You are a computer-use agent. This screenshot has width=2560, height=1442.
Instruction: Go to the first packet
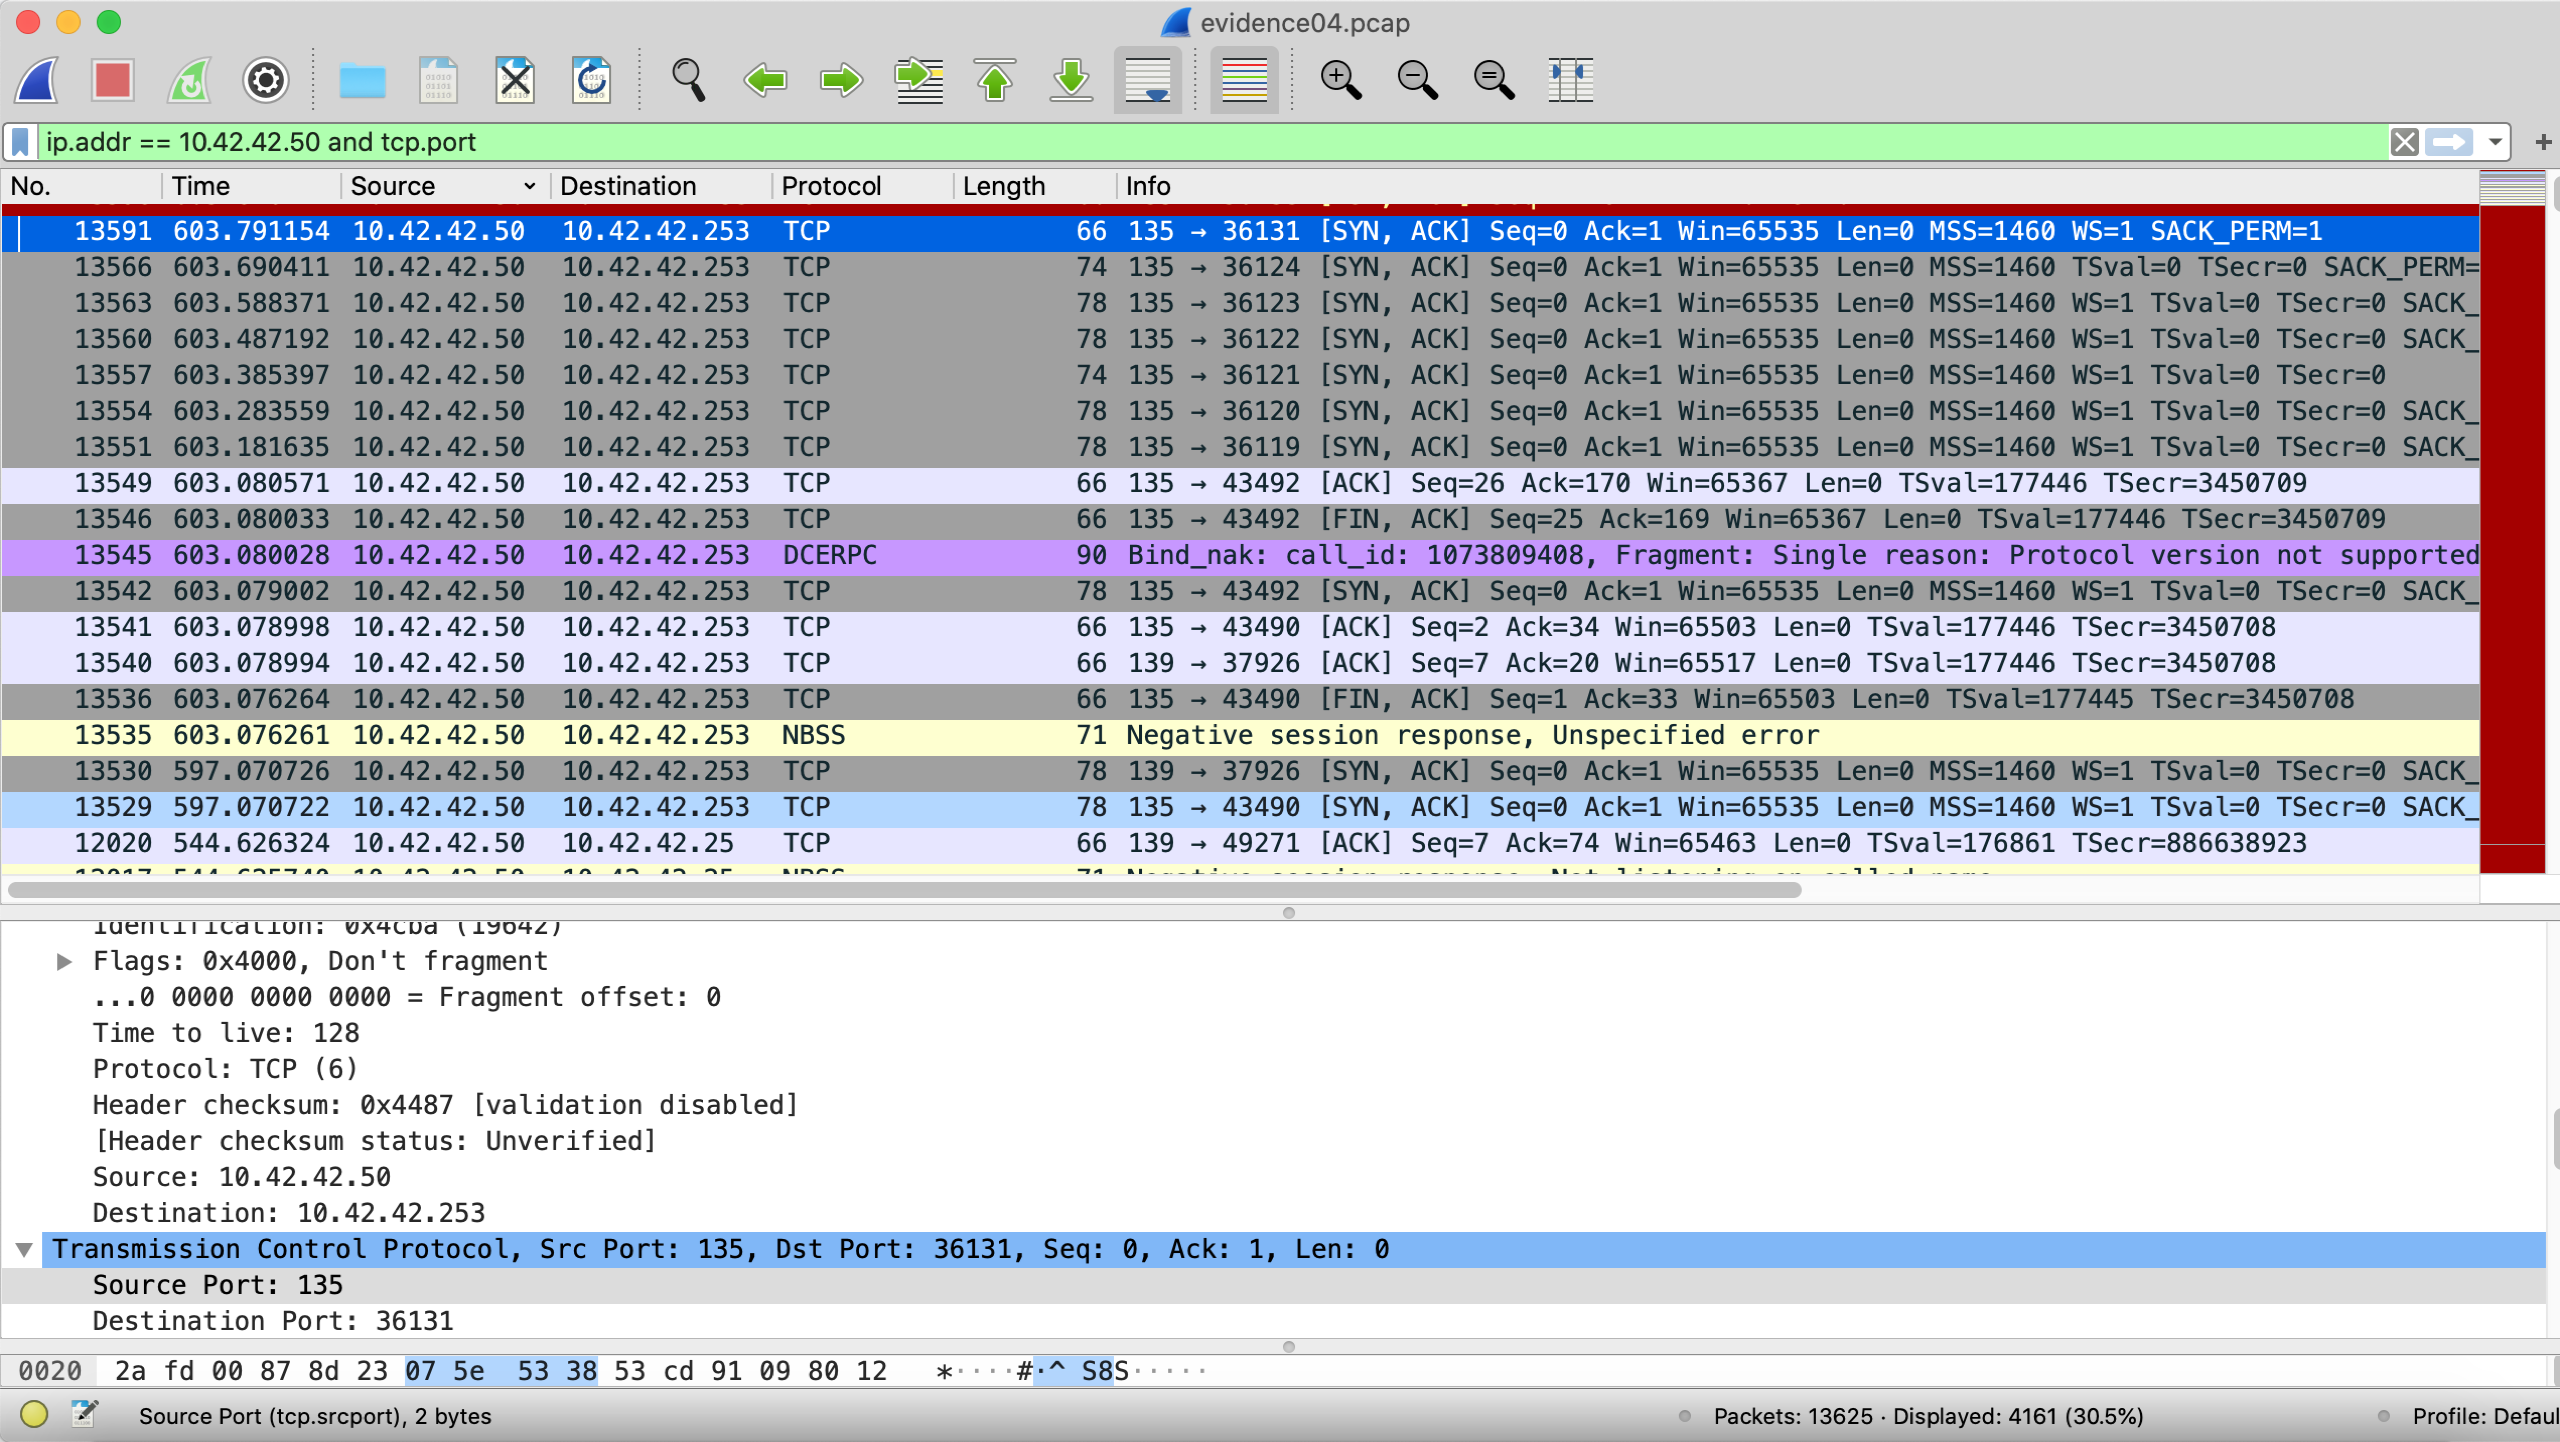[x=995, y=80]
